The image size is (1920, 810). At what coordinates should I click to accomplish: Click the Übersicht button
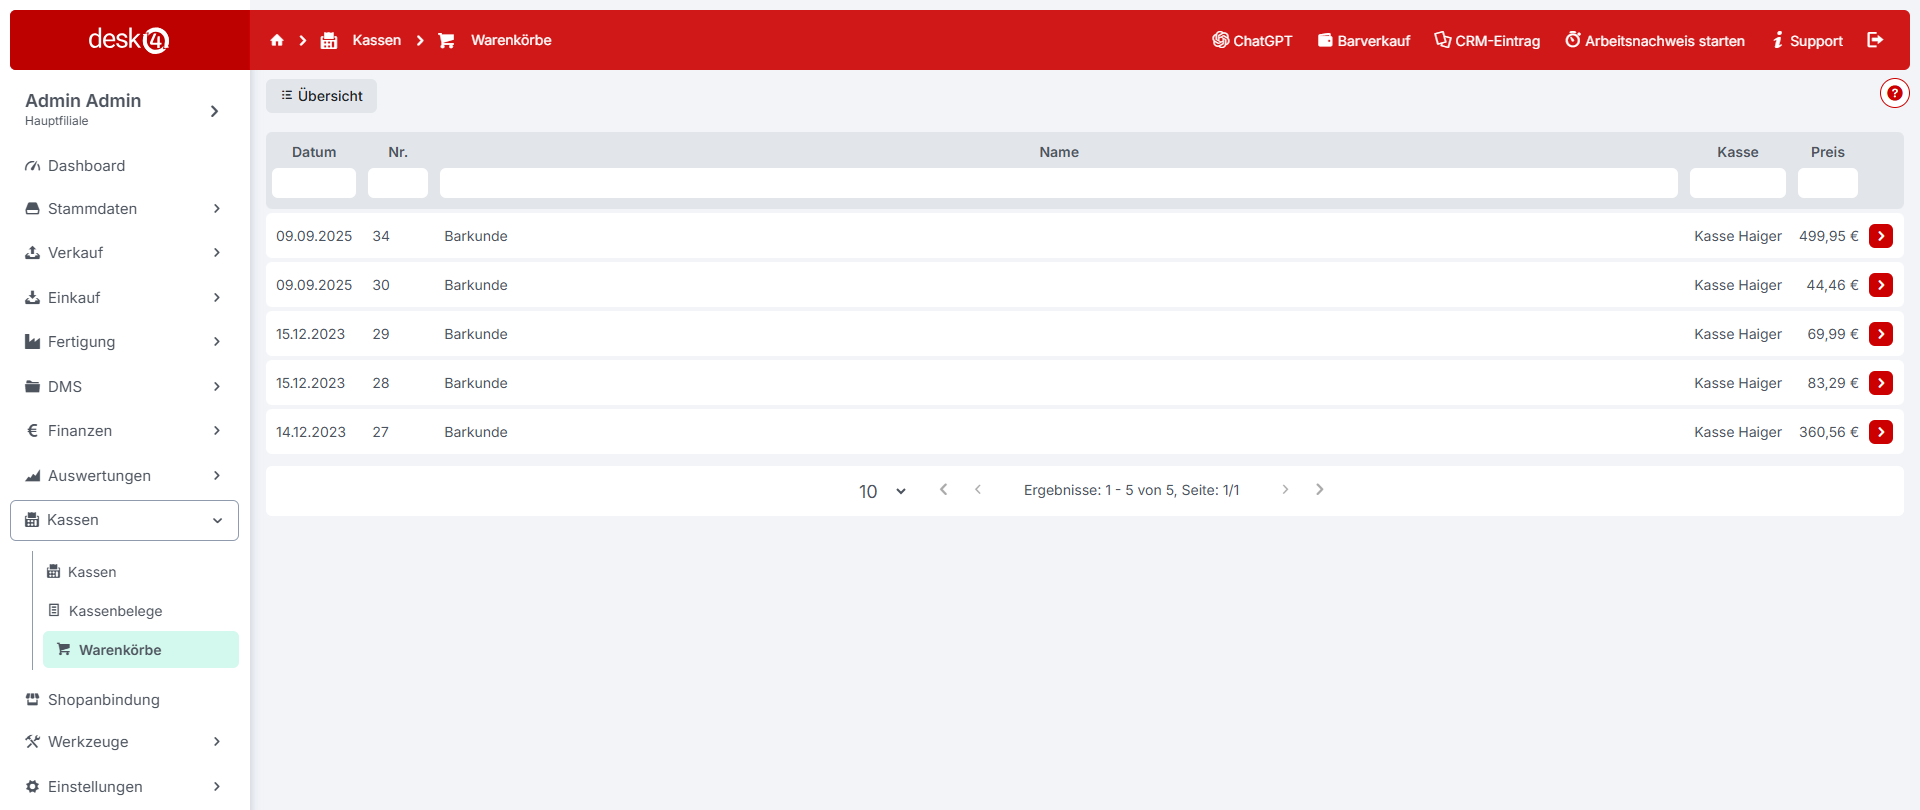click(321, 96)
